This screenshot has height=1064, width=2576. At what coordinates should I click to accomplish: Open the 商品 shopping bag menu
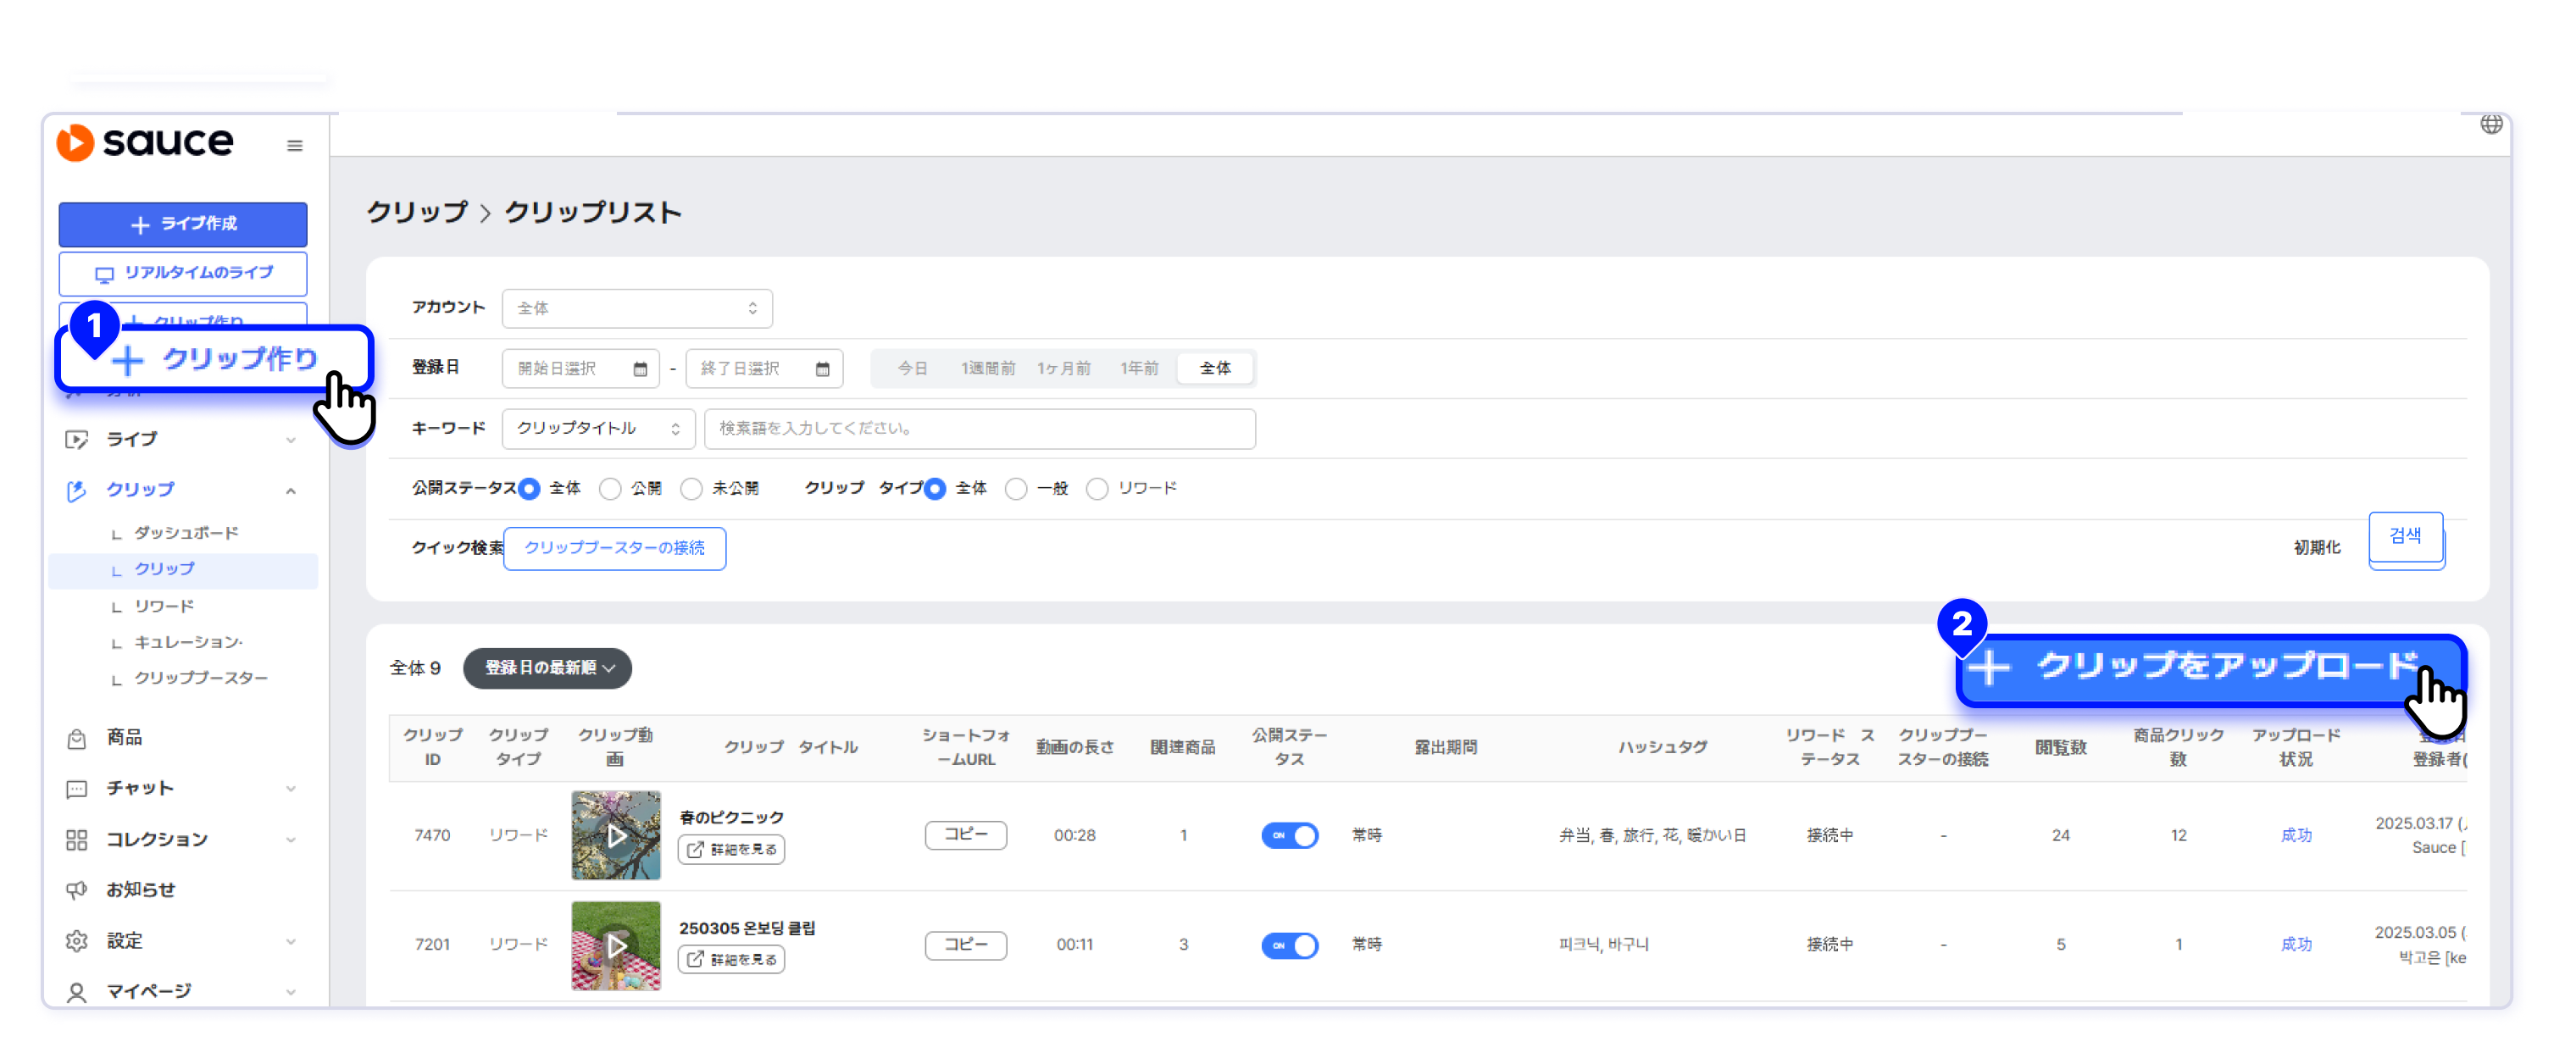pyautogui.click(x=124, y=738)
